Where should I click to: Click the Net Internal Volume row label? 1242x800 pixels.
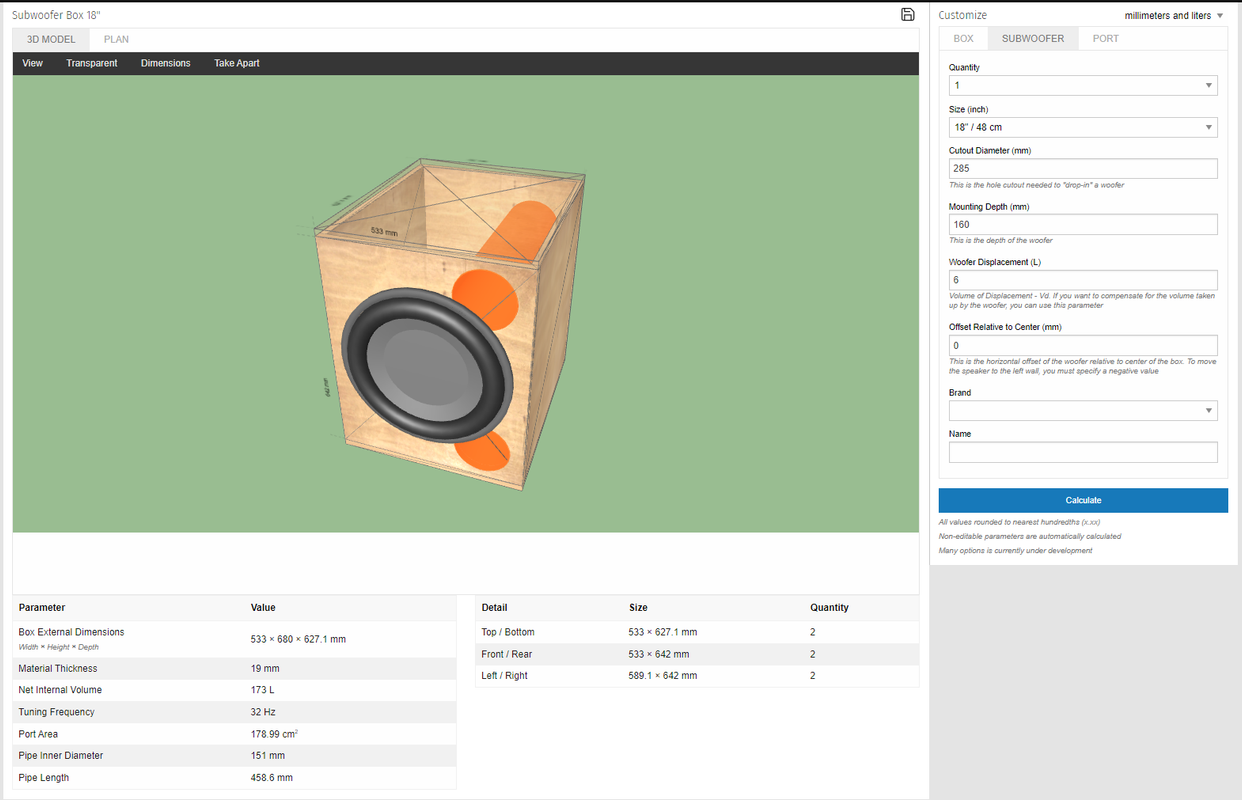point(60,690)
